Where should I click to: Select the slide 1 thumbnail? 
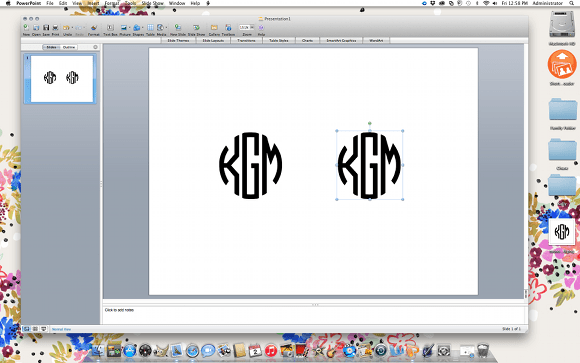click(x=62, y=79)
